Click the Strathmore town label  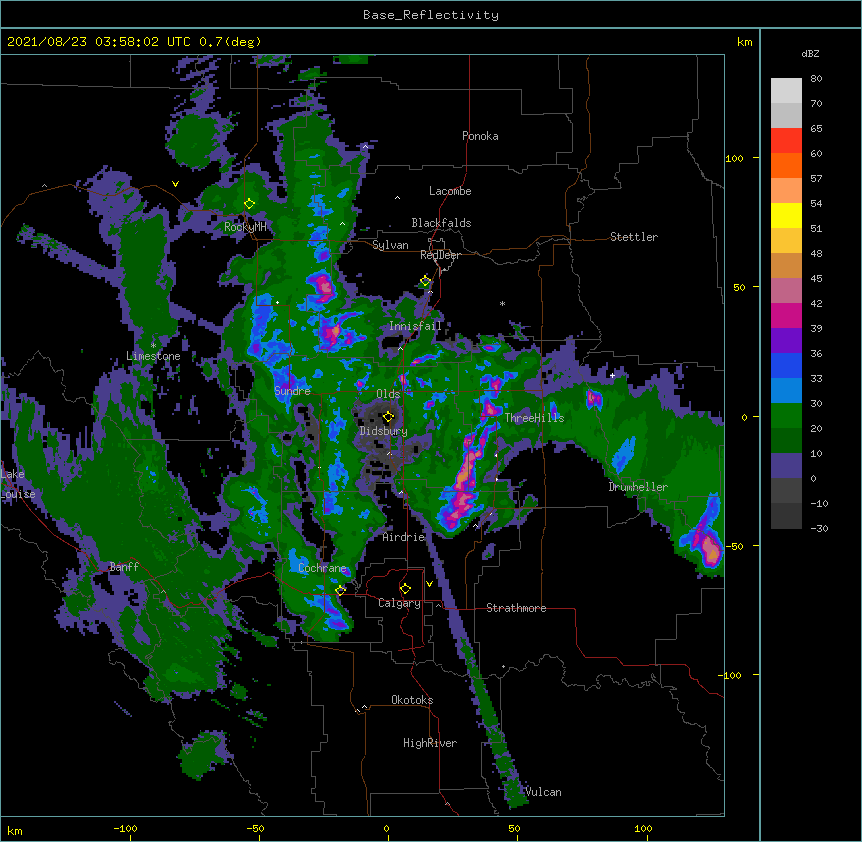[x=516, y=608]
